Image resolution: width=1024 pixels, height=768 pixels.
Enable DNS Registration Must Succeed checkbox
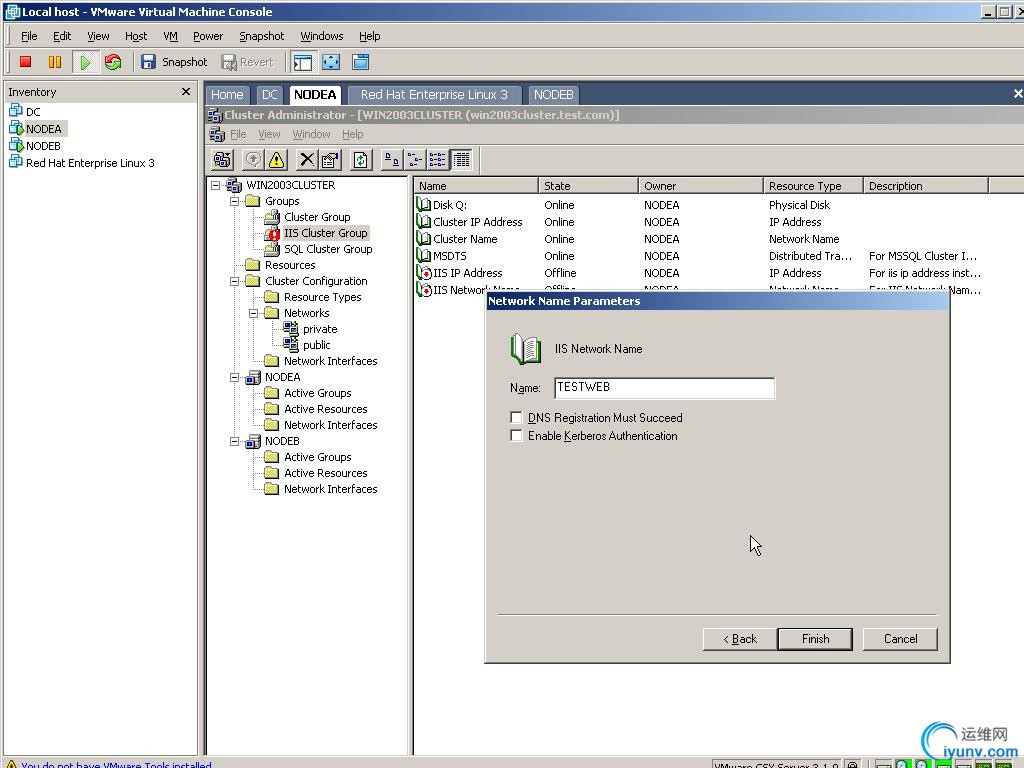(516, 418)
